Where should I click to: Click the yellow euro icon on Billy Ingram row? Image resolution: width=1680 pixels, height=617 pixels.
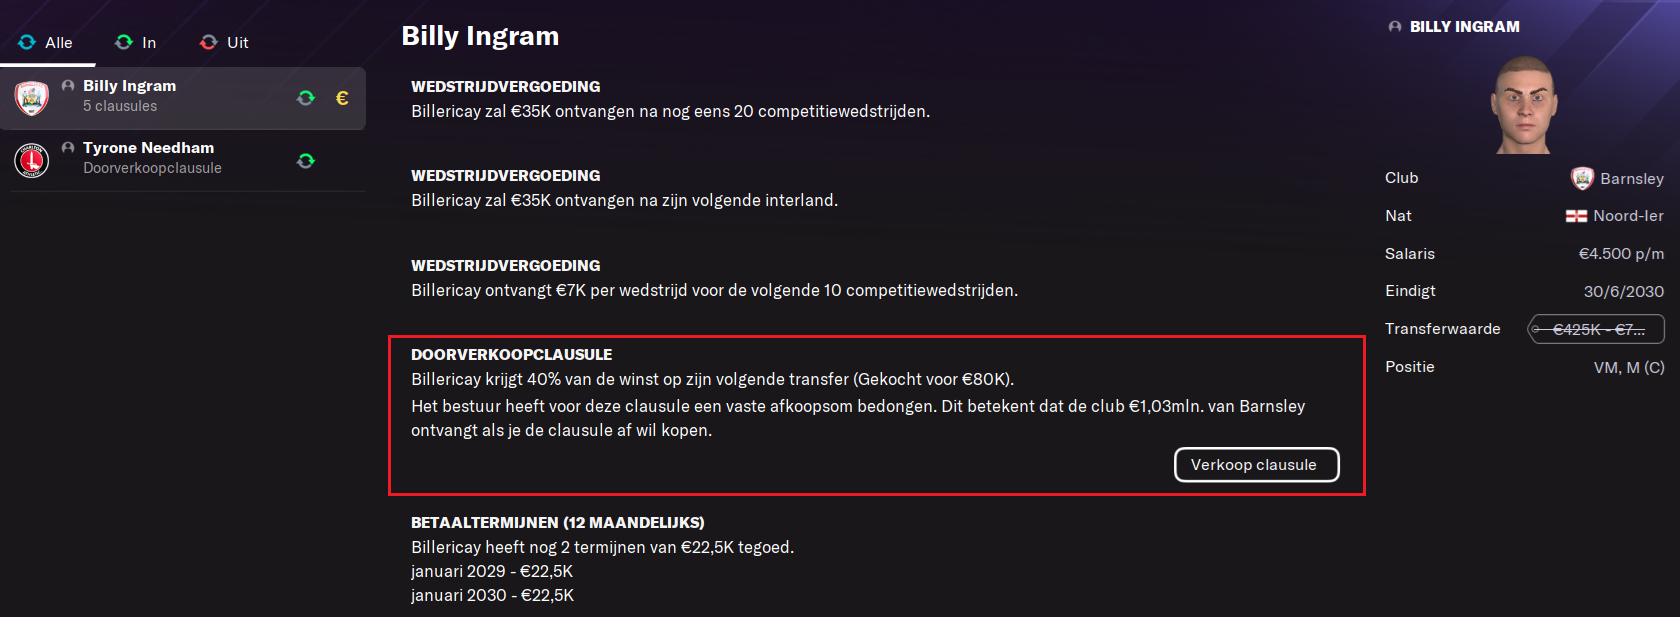click(342, 98)
